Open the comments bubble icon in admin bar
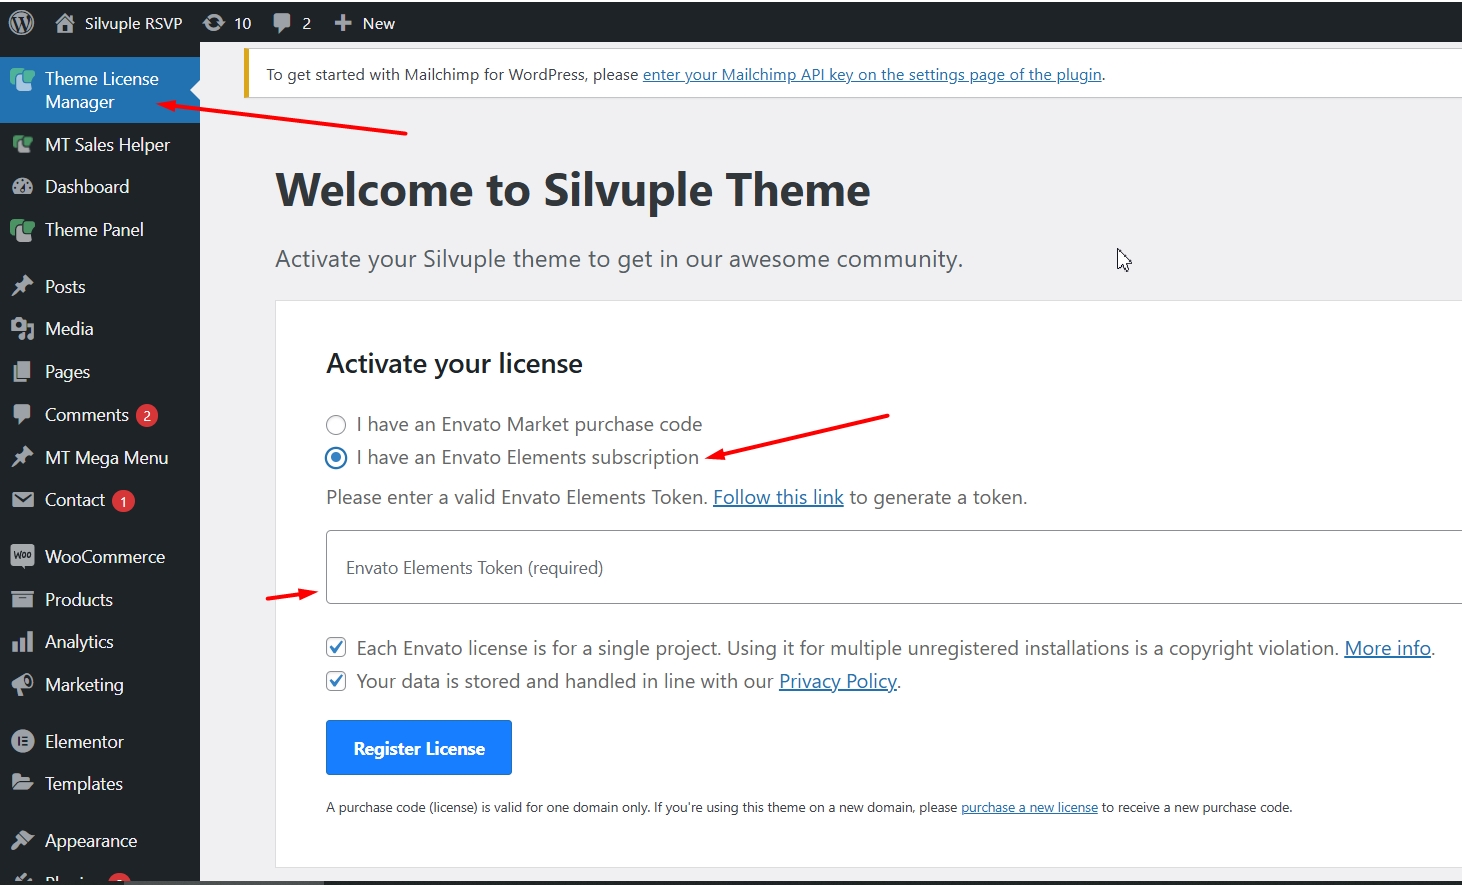 point(282,23)
